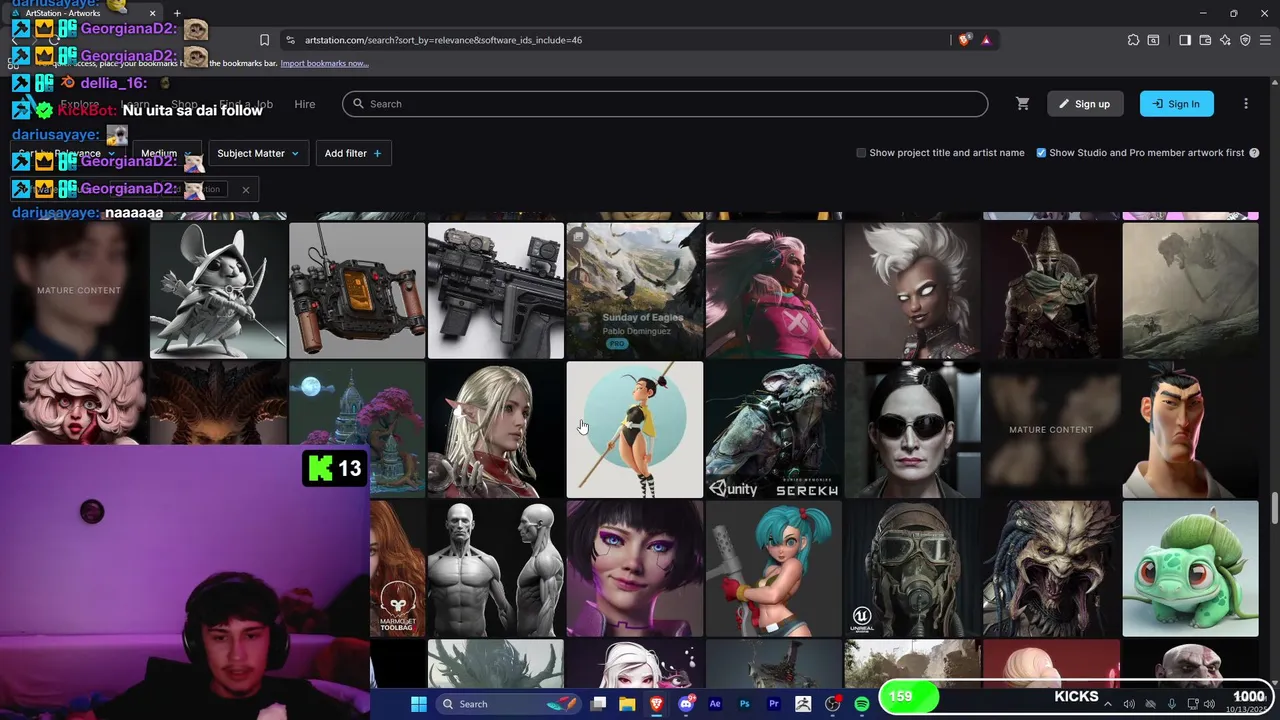Open the Hire menu item
The image size is (1280, 720).
coord(305,104)
